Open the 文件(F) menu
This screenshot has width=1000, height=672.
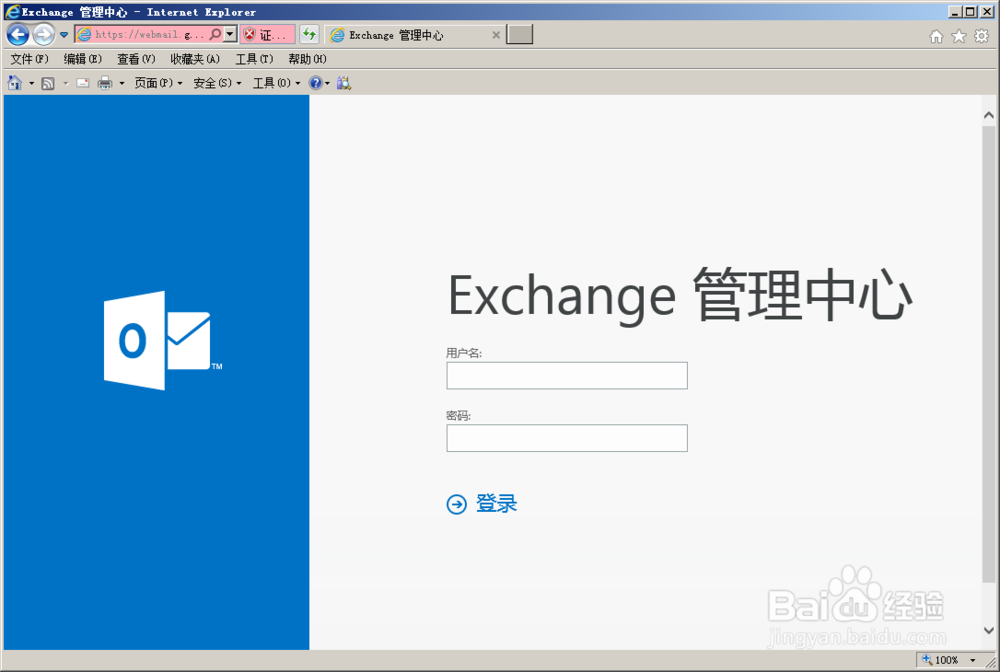click(x=29, y=59)
